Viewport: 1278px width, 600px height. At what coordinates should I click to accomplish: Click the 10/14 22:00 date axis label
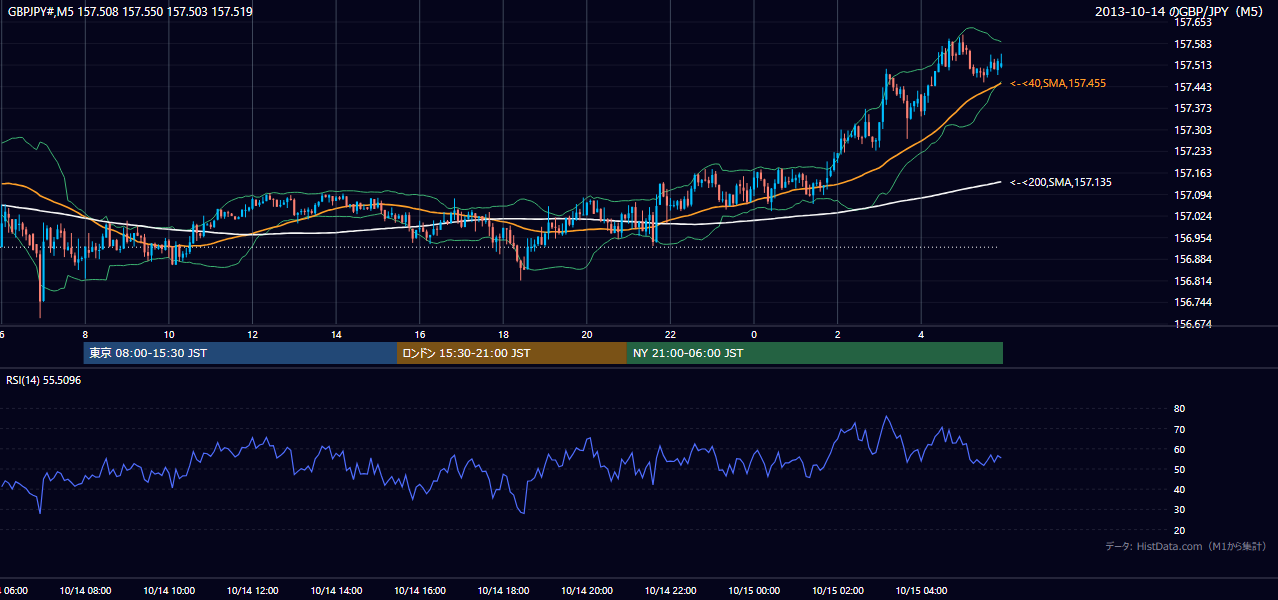click(x=670, y=590)
